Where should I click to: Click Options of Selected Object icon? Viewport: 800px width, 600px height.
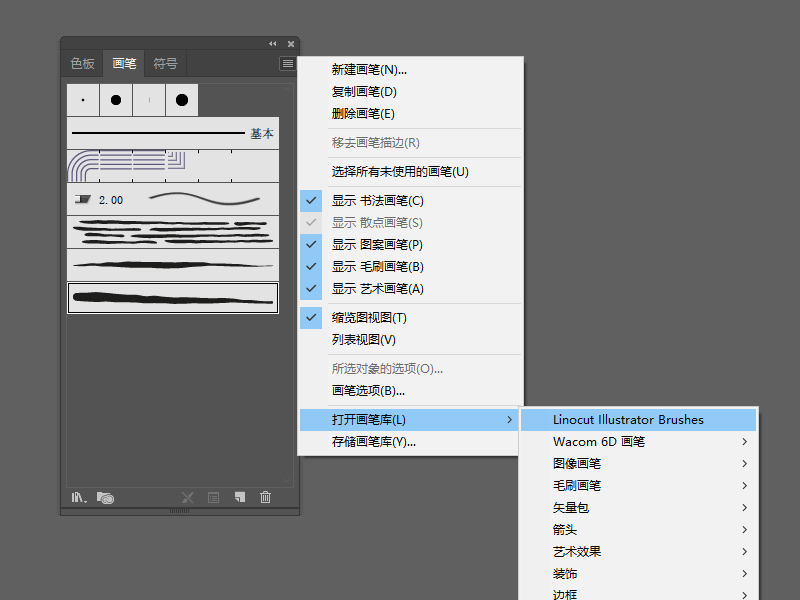tap(213, 497)
